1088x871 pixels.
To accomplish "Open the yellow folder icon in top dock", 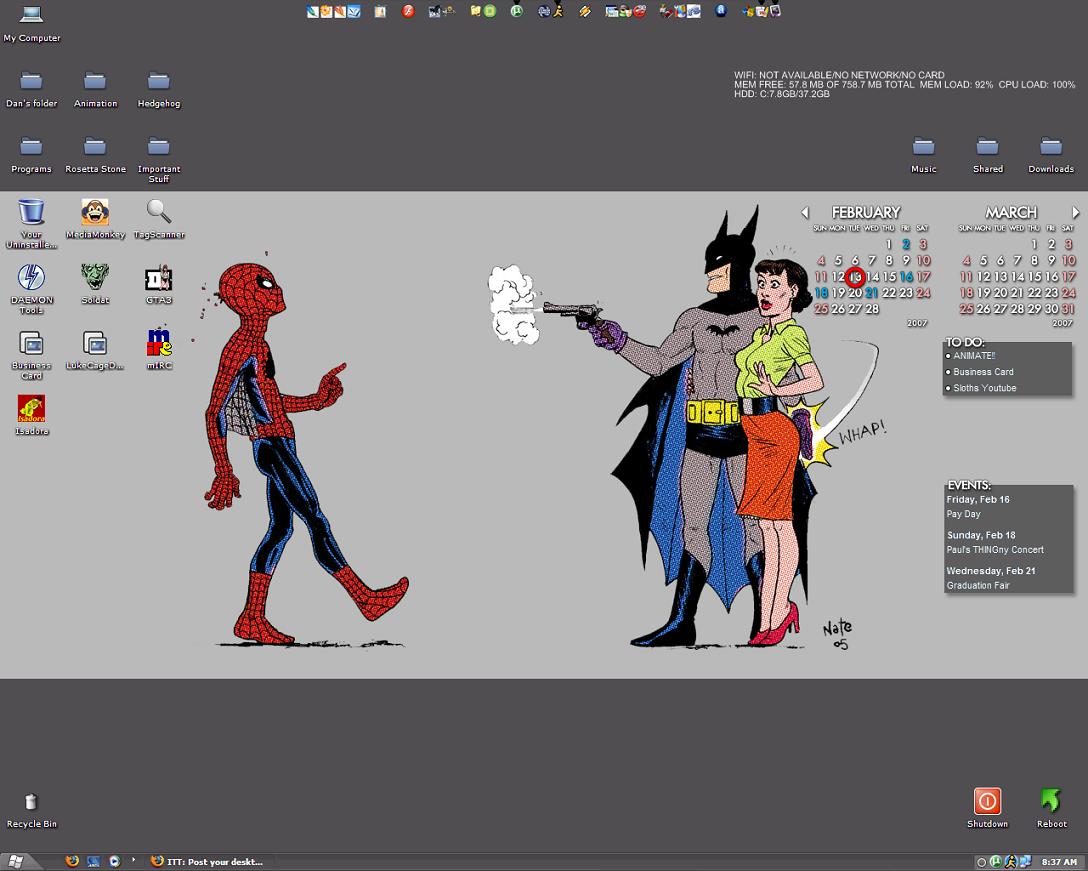I will click(475, 11).
